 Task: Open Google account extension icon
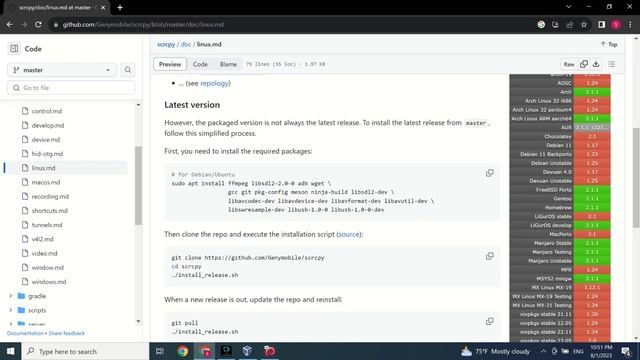541,24
